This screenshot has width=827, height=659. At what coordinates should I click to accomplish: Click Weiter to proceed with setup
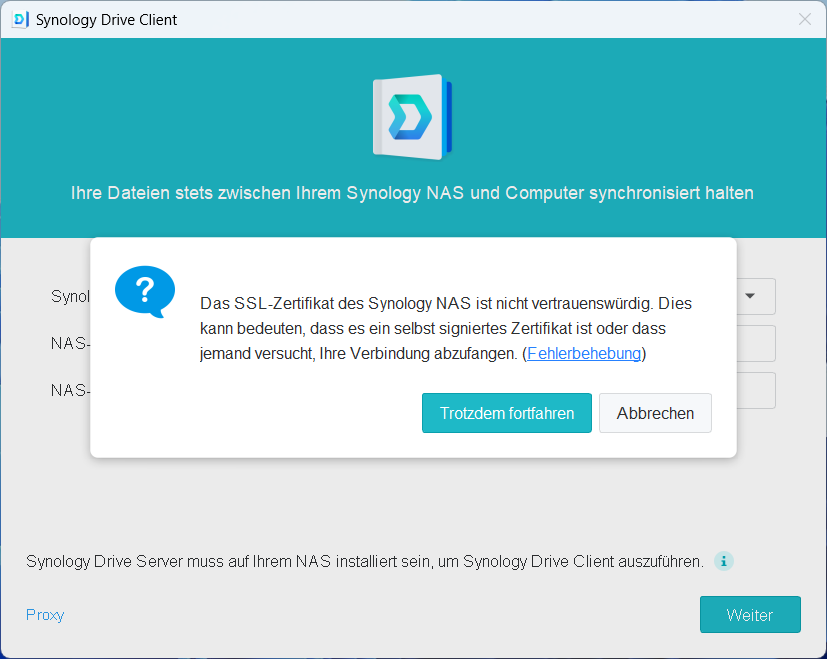click(x=750, y=614)
